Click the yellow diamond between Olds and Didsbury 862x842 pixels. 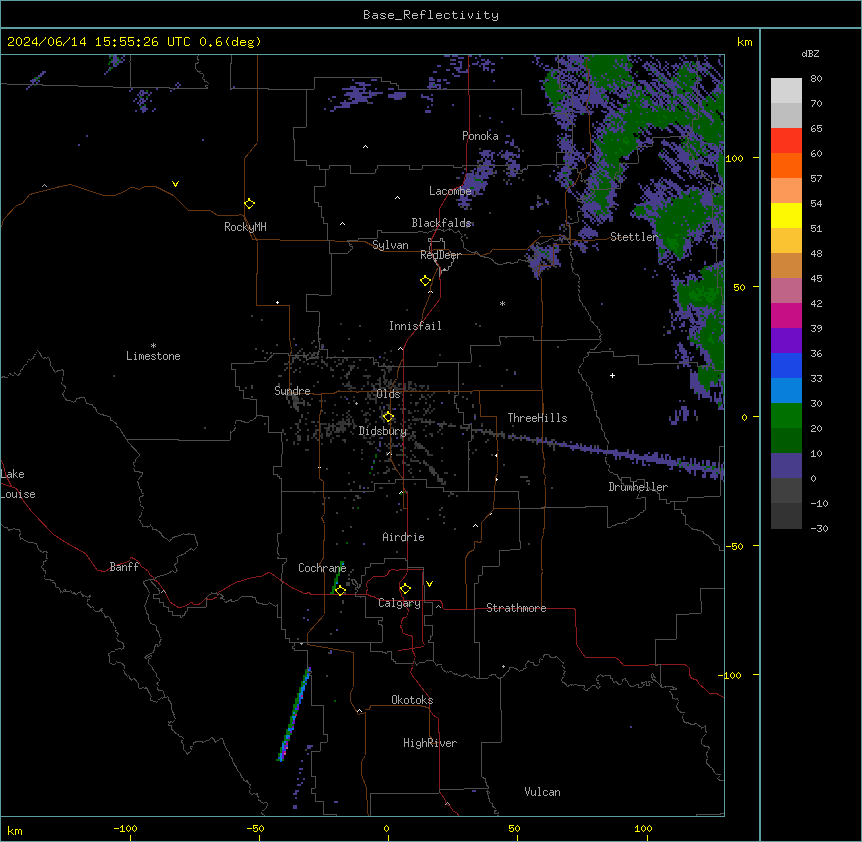[388, 417]
